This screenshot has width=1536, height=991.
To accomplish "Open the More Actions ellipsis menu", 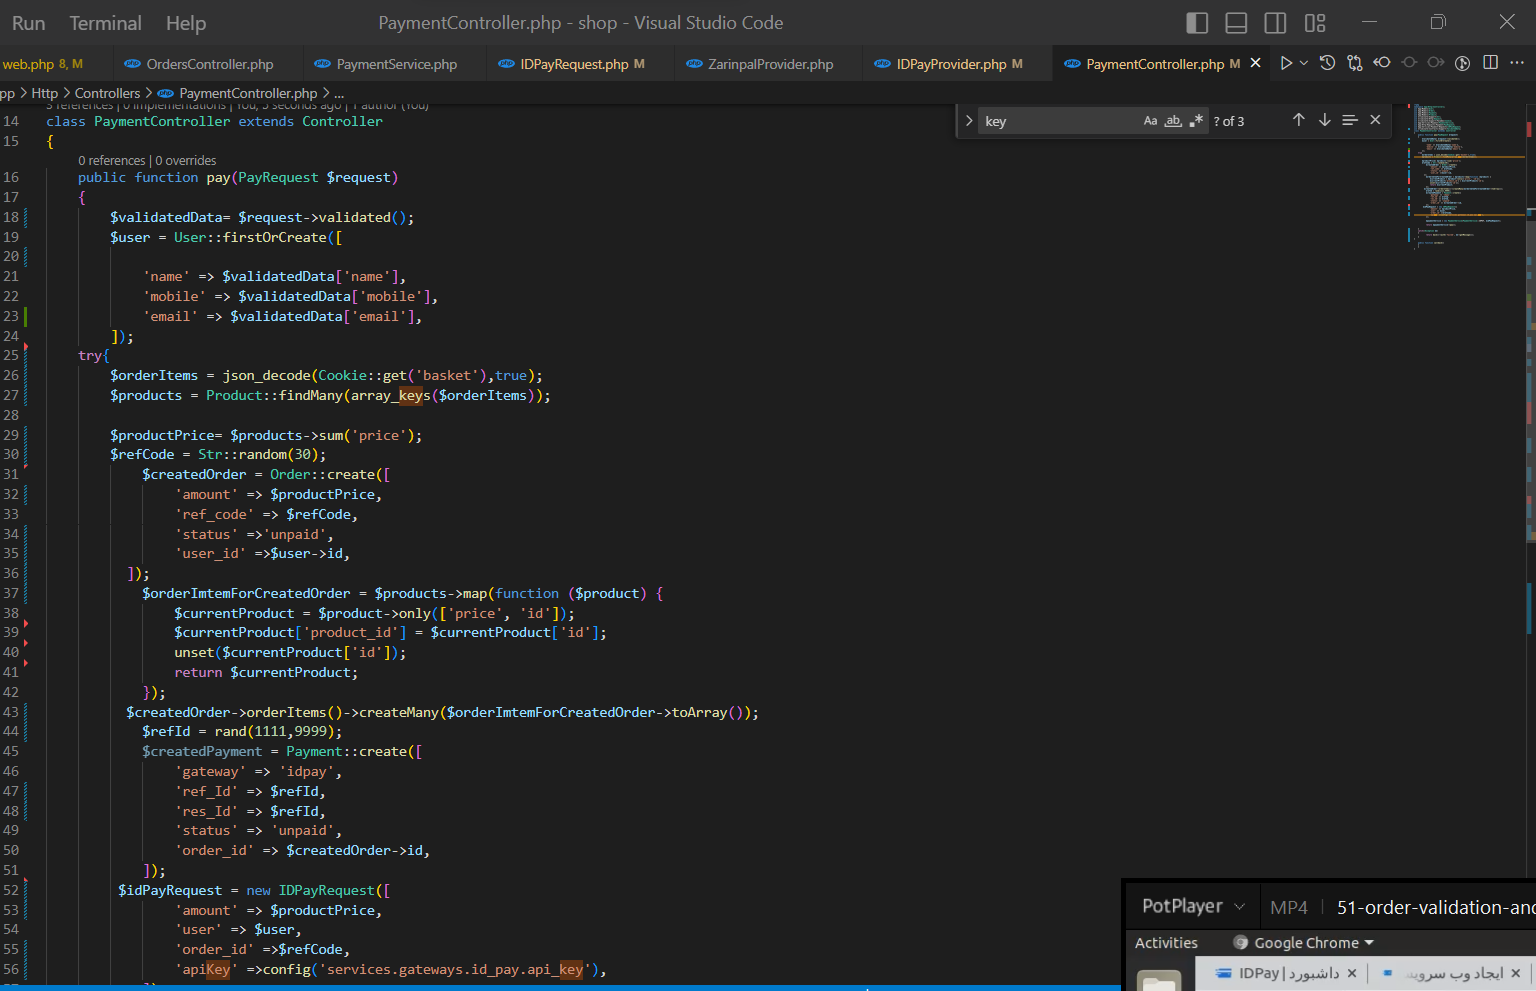I will 1517,63.
